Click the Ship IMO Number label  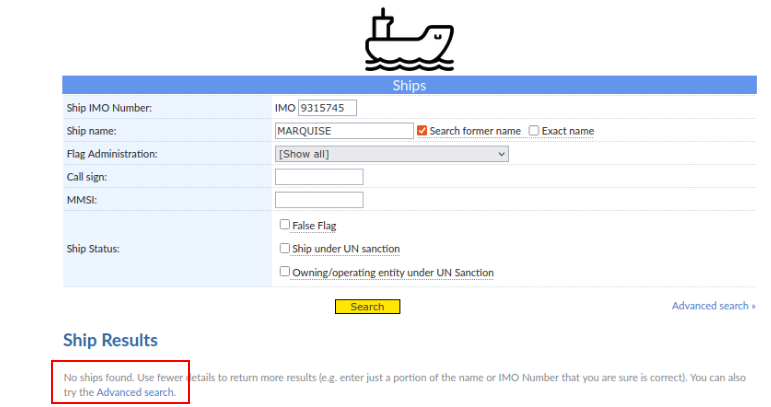click(109, 108)
